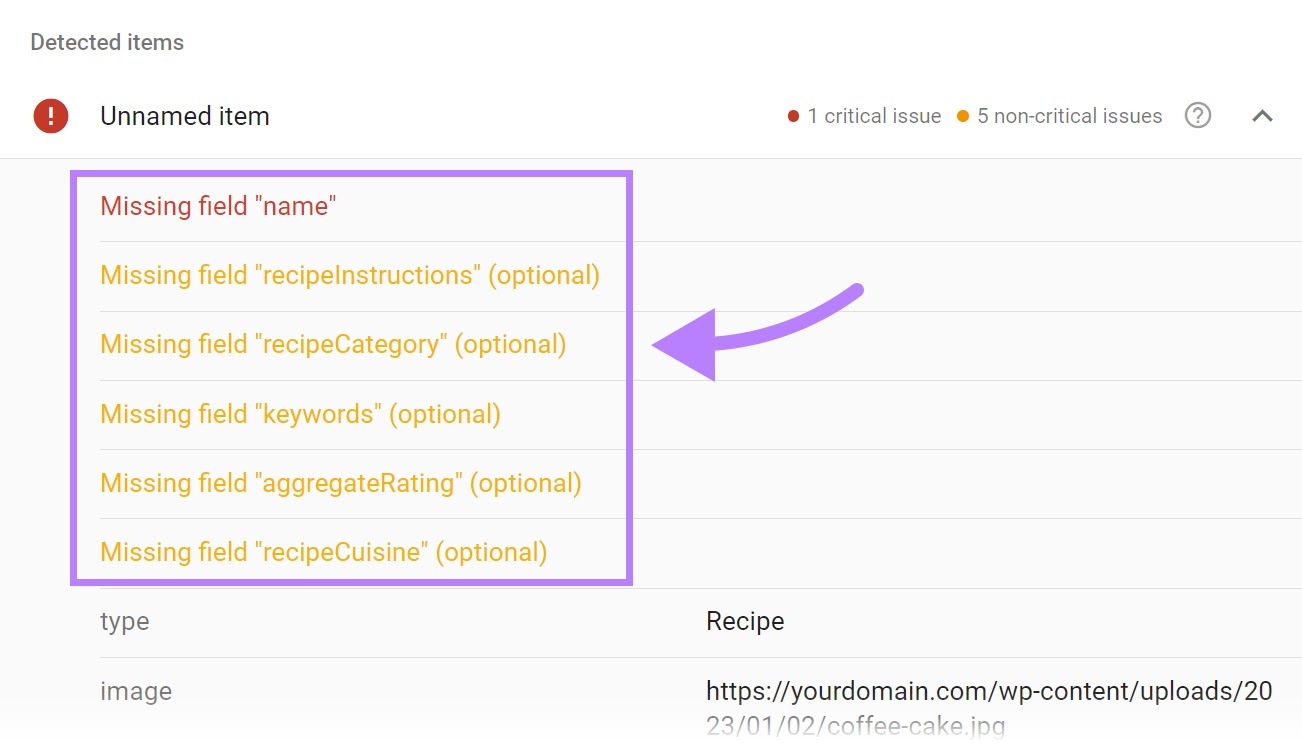Click the Recipe type value
This screenshot has width=1302, height=756.
point(745,622)
